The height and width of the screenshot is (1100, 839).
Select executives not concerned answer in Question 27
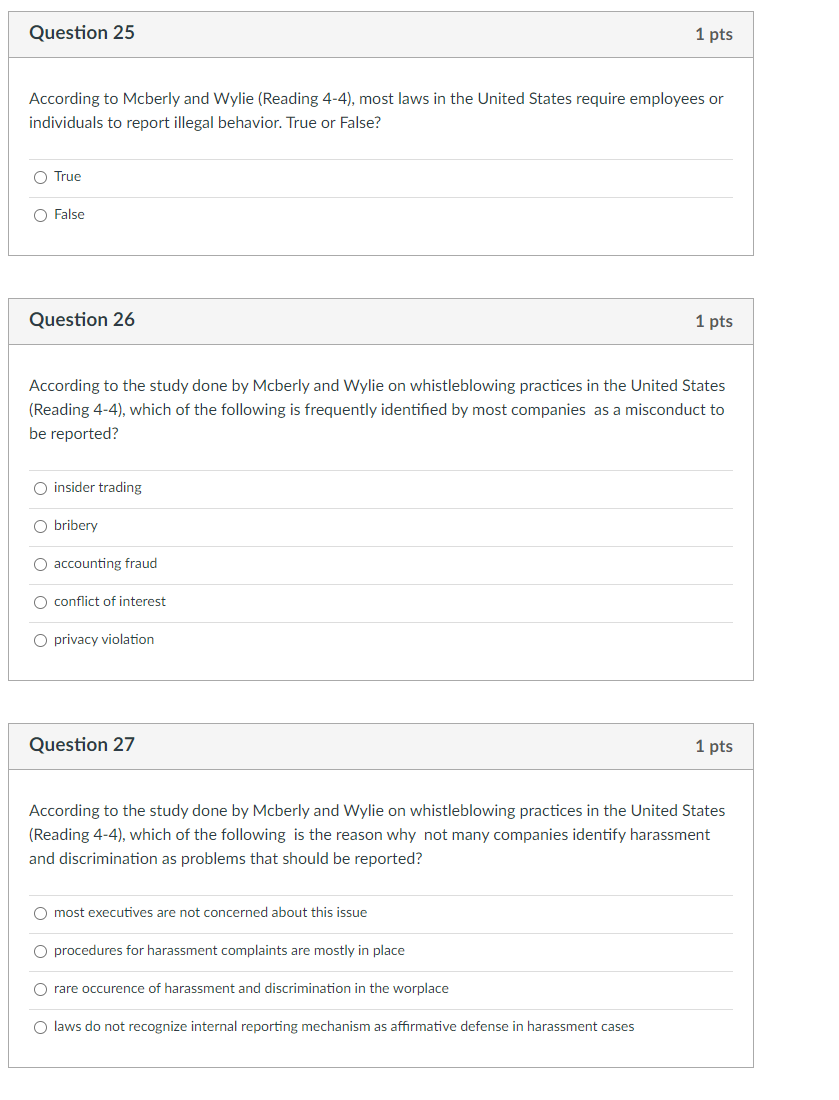pyautogui.click(x=40, y=913)
